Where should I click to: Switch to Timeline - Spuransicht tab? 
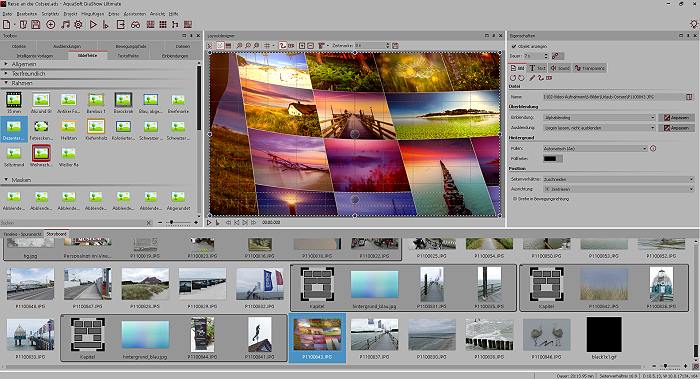coord(22,234)
